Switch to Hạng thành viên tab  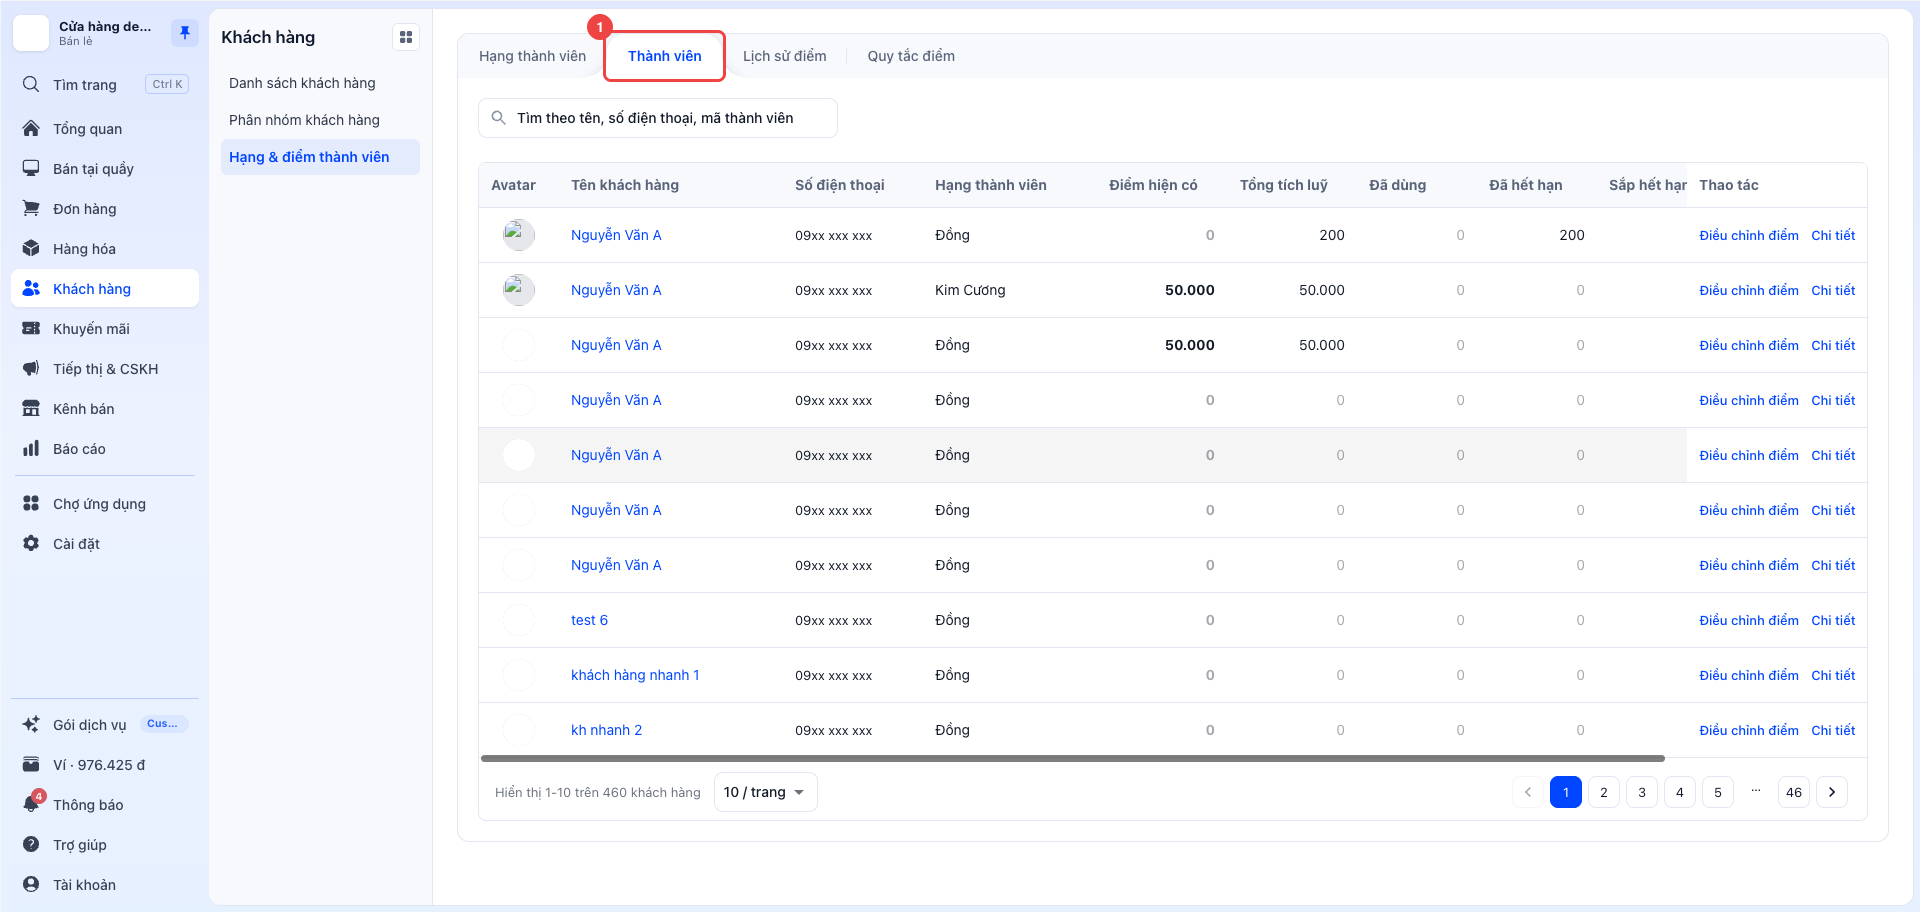click(x=532, y=56)
